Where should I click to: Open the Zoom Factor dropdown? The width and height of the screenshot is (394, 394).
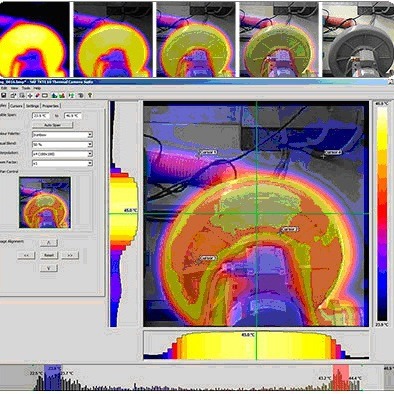pyautogui.click(x=62, y=163)
